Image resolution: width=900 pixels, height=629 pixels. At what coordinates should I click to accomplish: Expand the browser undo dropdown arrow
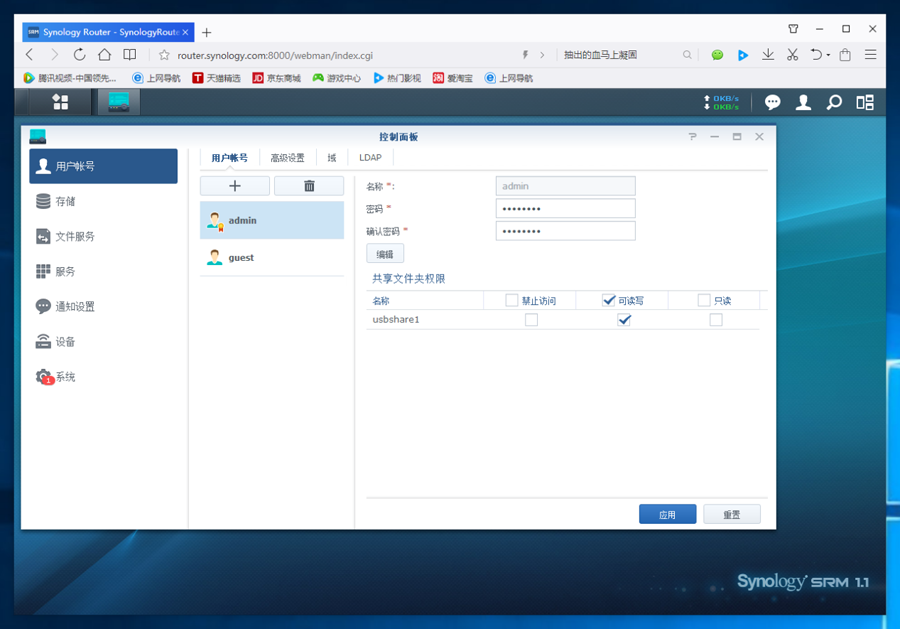(828, 56)
